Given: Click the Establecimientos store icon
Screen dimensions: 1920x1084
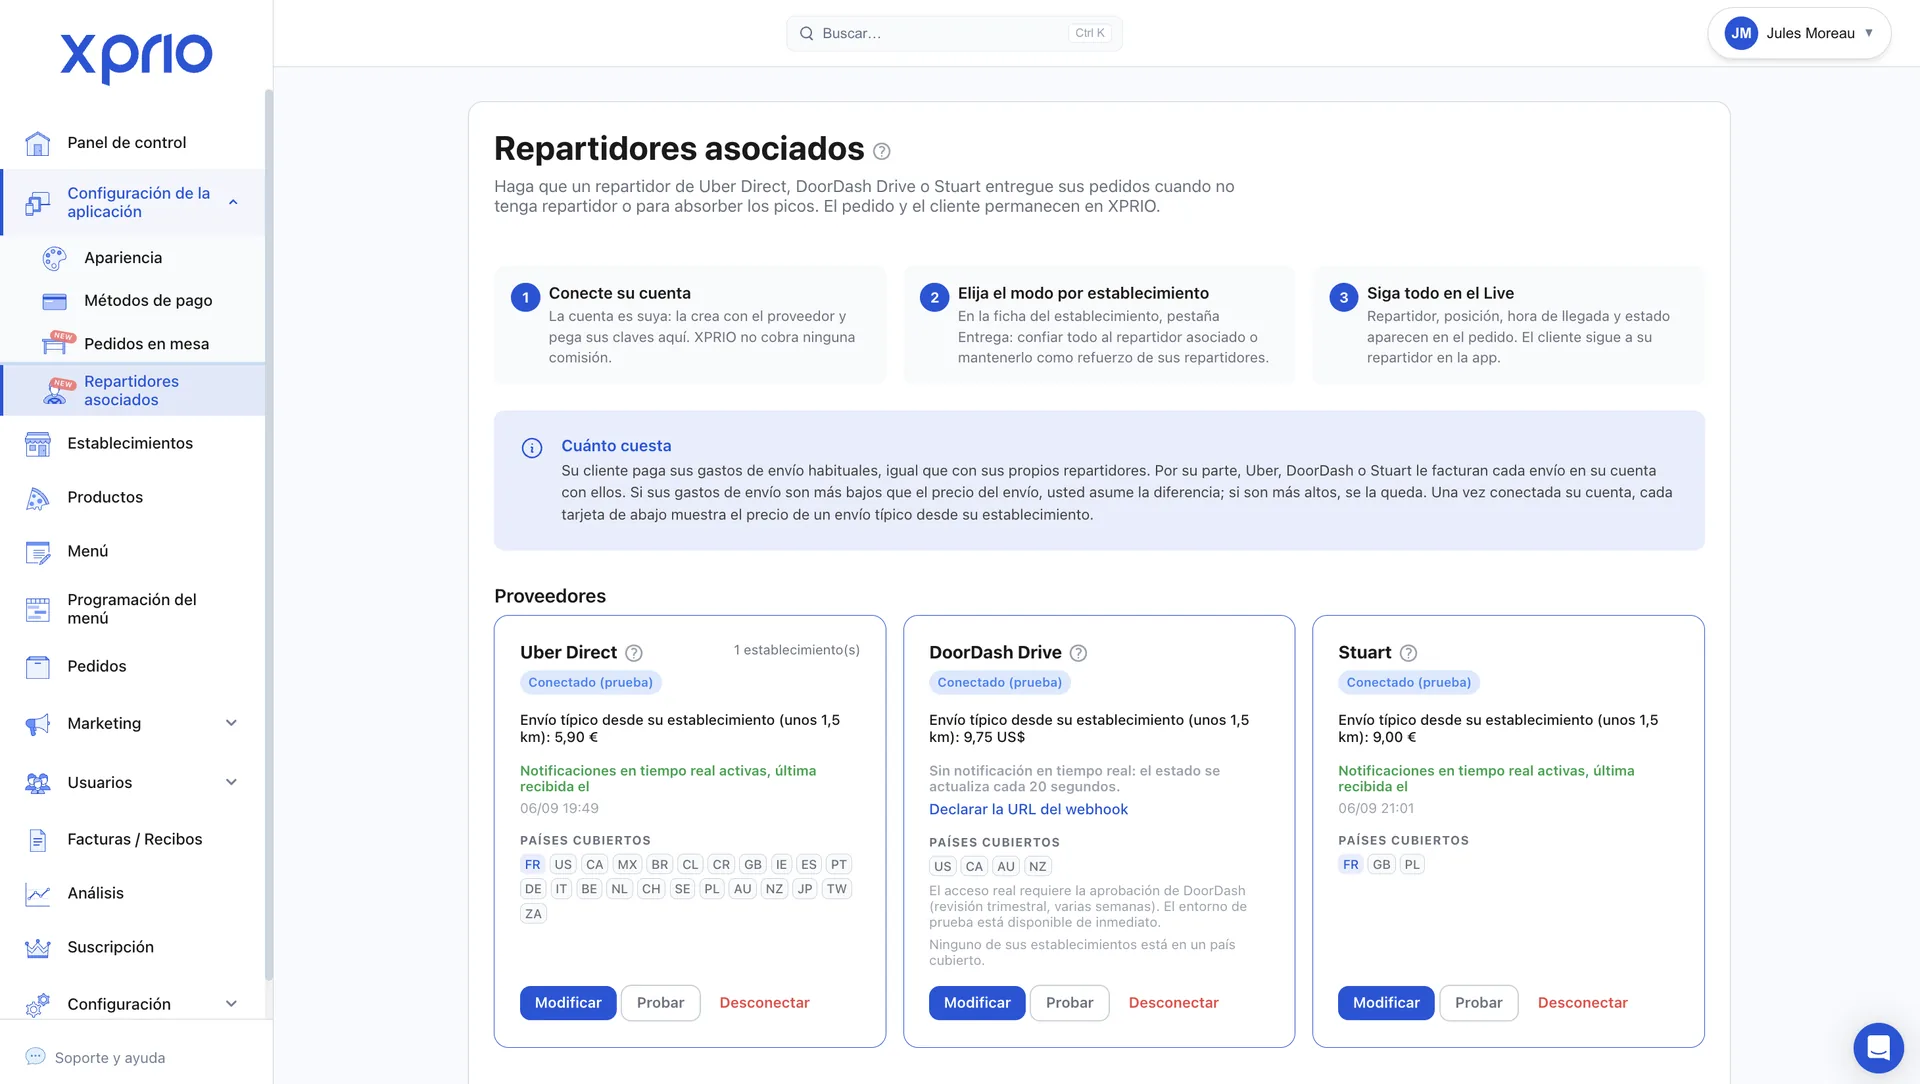Looking at the screenshot, I should [x=38, y=444].
